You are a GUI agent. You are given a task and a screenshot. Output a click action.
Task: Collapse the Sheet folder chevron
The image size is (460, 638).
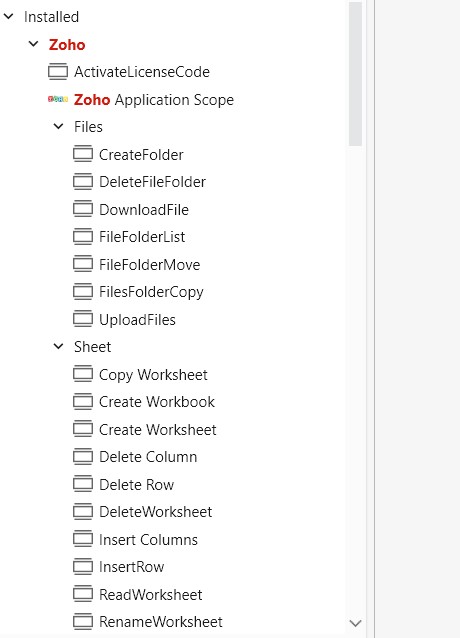click(x=59, y=347)
